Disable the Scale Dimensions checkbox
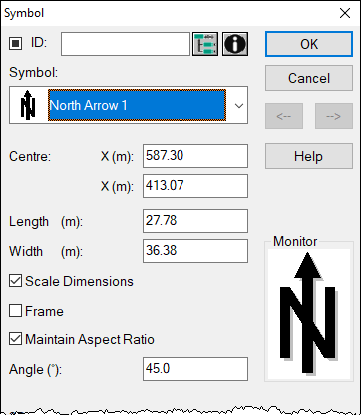The width and height of the screenshot is (361, 415). [x=15, y=281]
